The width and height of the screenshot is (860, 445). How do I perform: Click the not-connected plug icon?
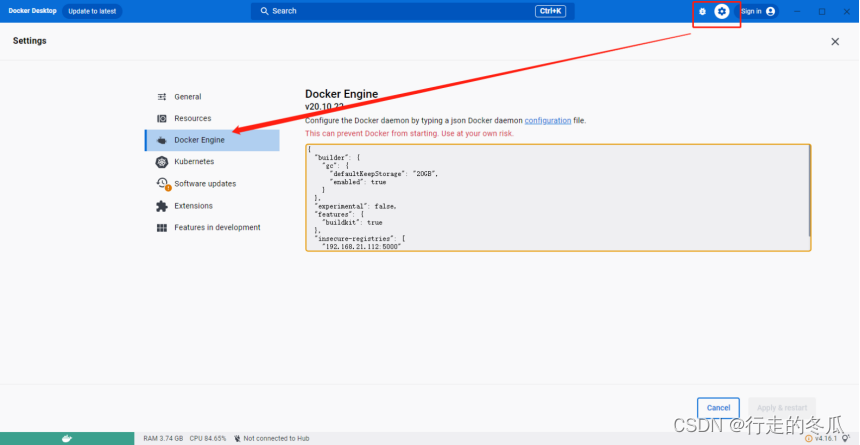point(237,438)
